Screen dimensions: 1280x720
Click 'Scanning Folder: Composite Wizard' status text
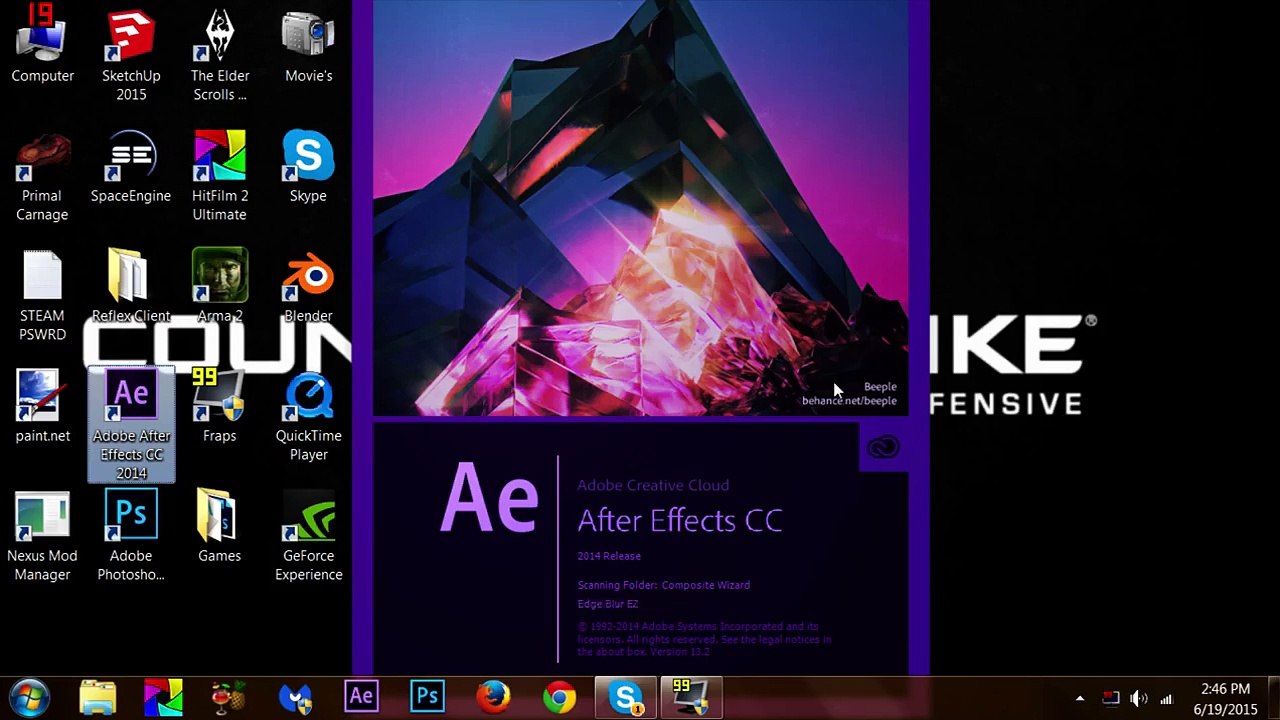(x=663, y=585)
